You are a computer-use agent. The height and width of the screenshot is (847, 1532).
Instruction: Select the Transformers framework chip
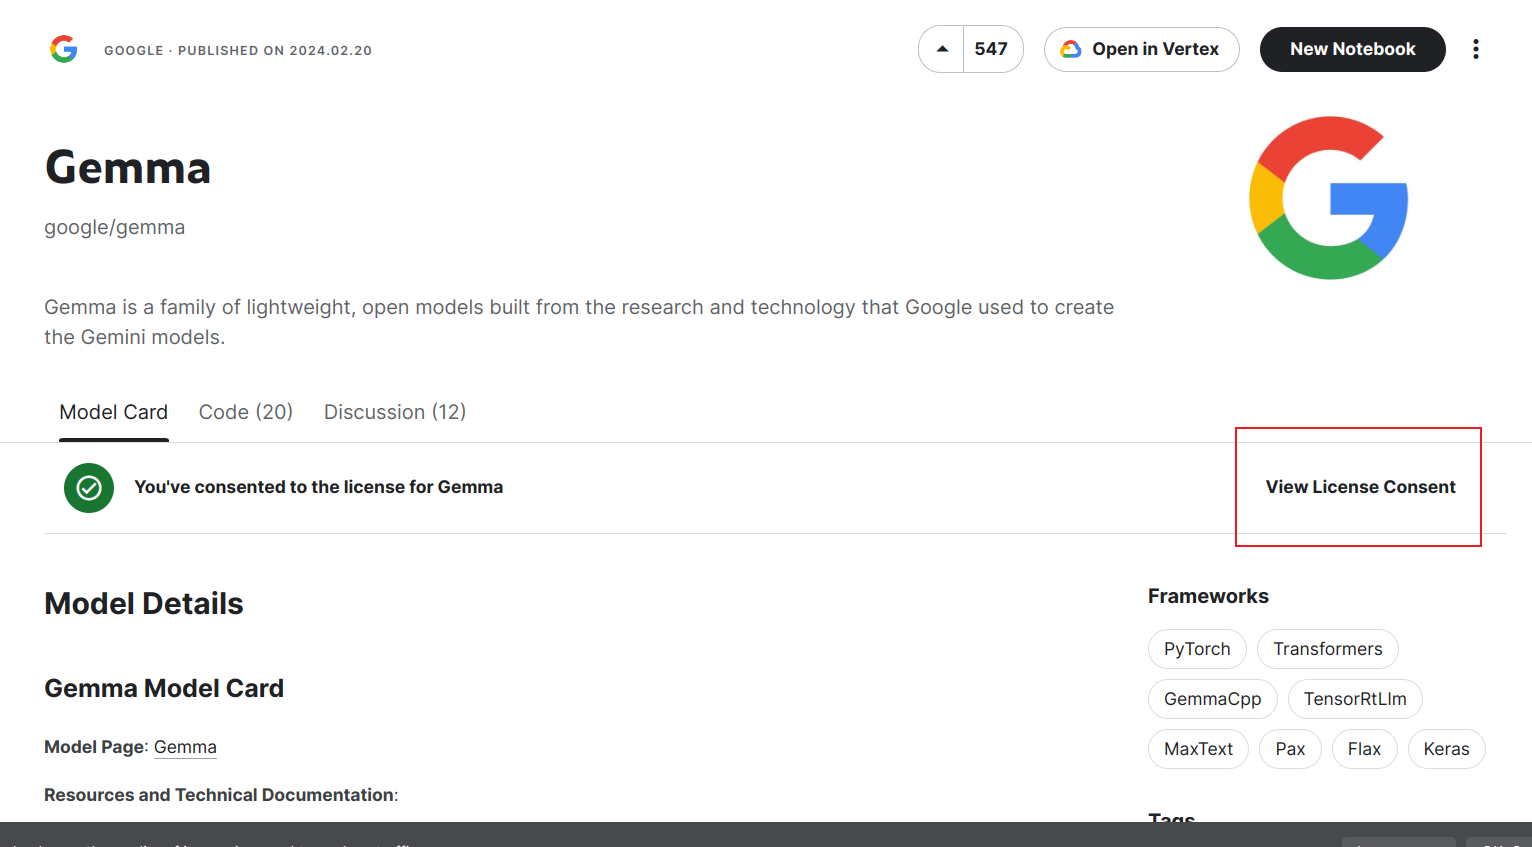(1328, 649)
